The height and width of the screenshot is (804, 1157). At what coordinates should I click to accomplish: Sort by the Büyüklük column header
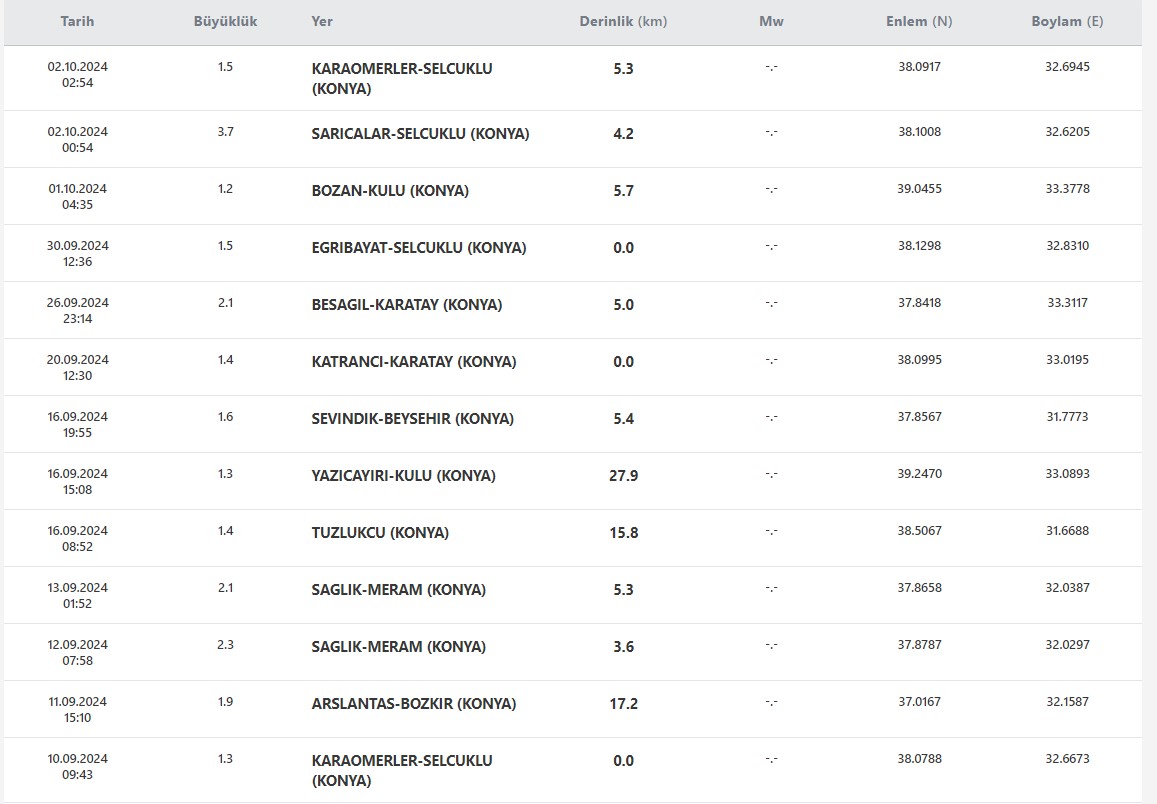click(x=225, y=21)
